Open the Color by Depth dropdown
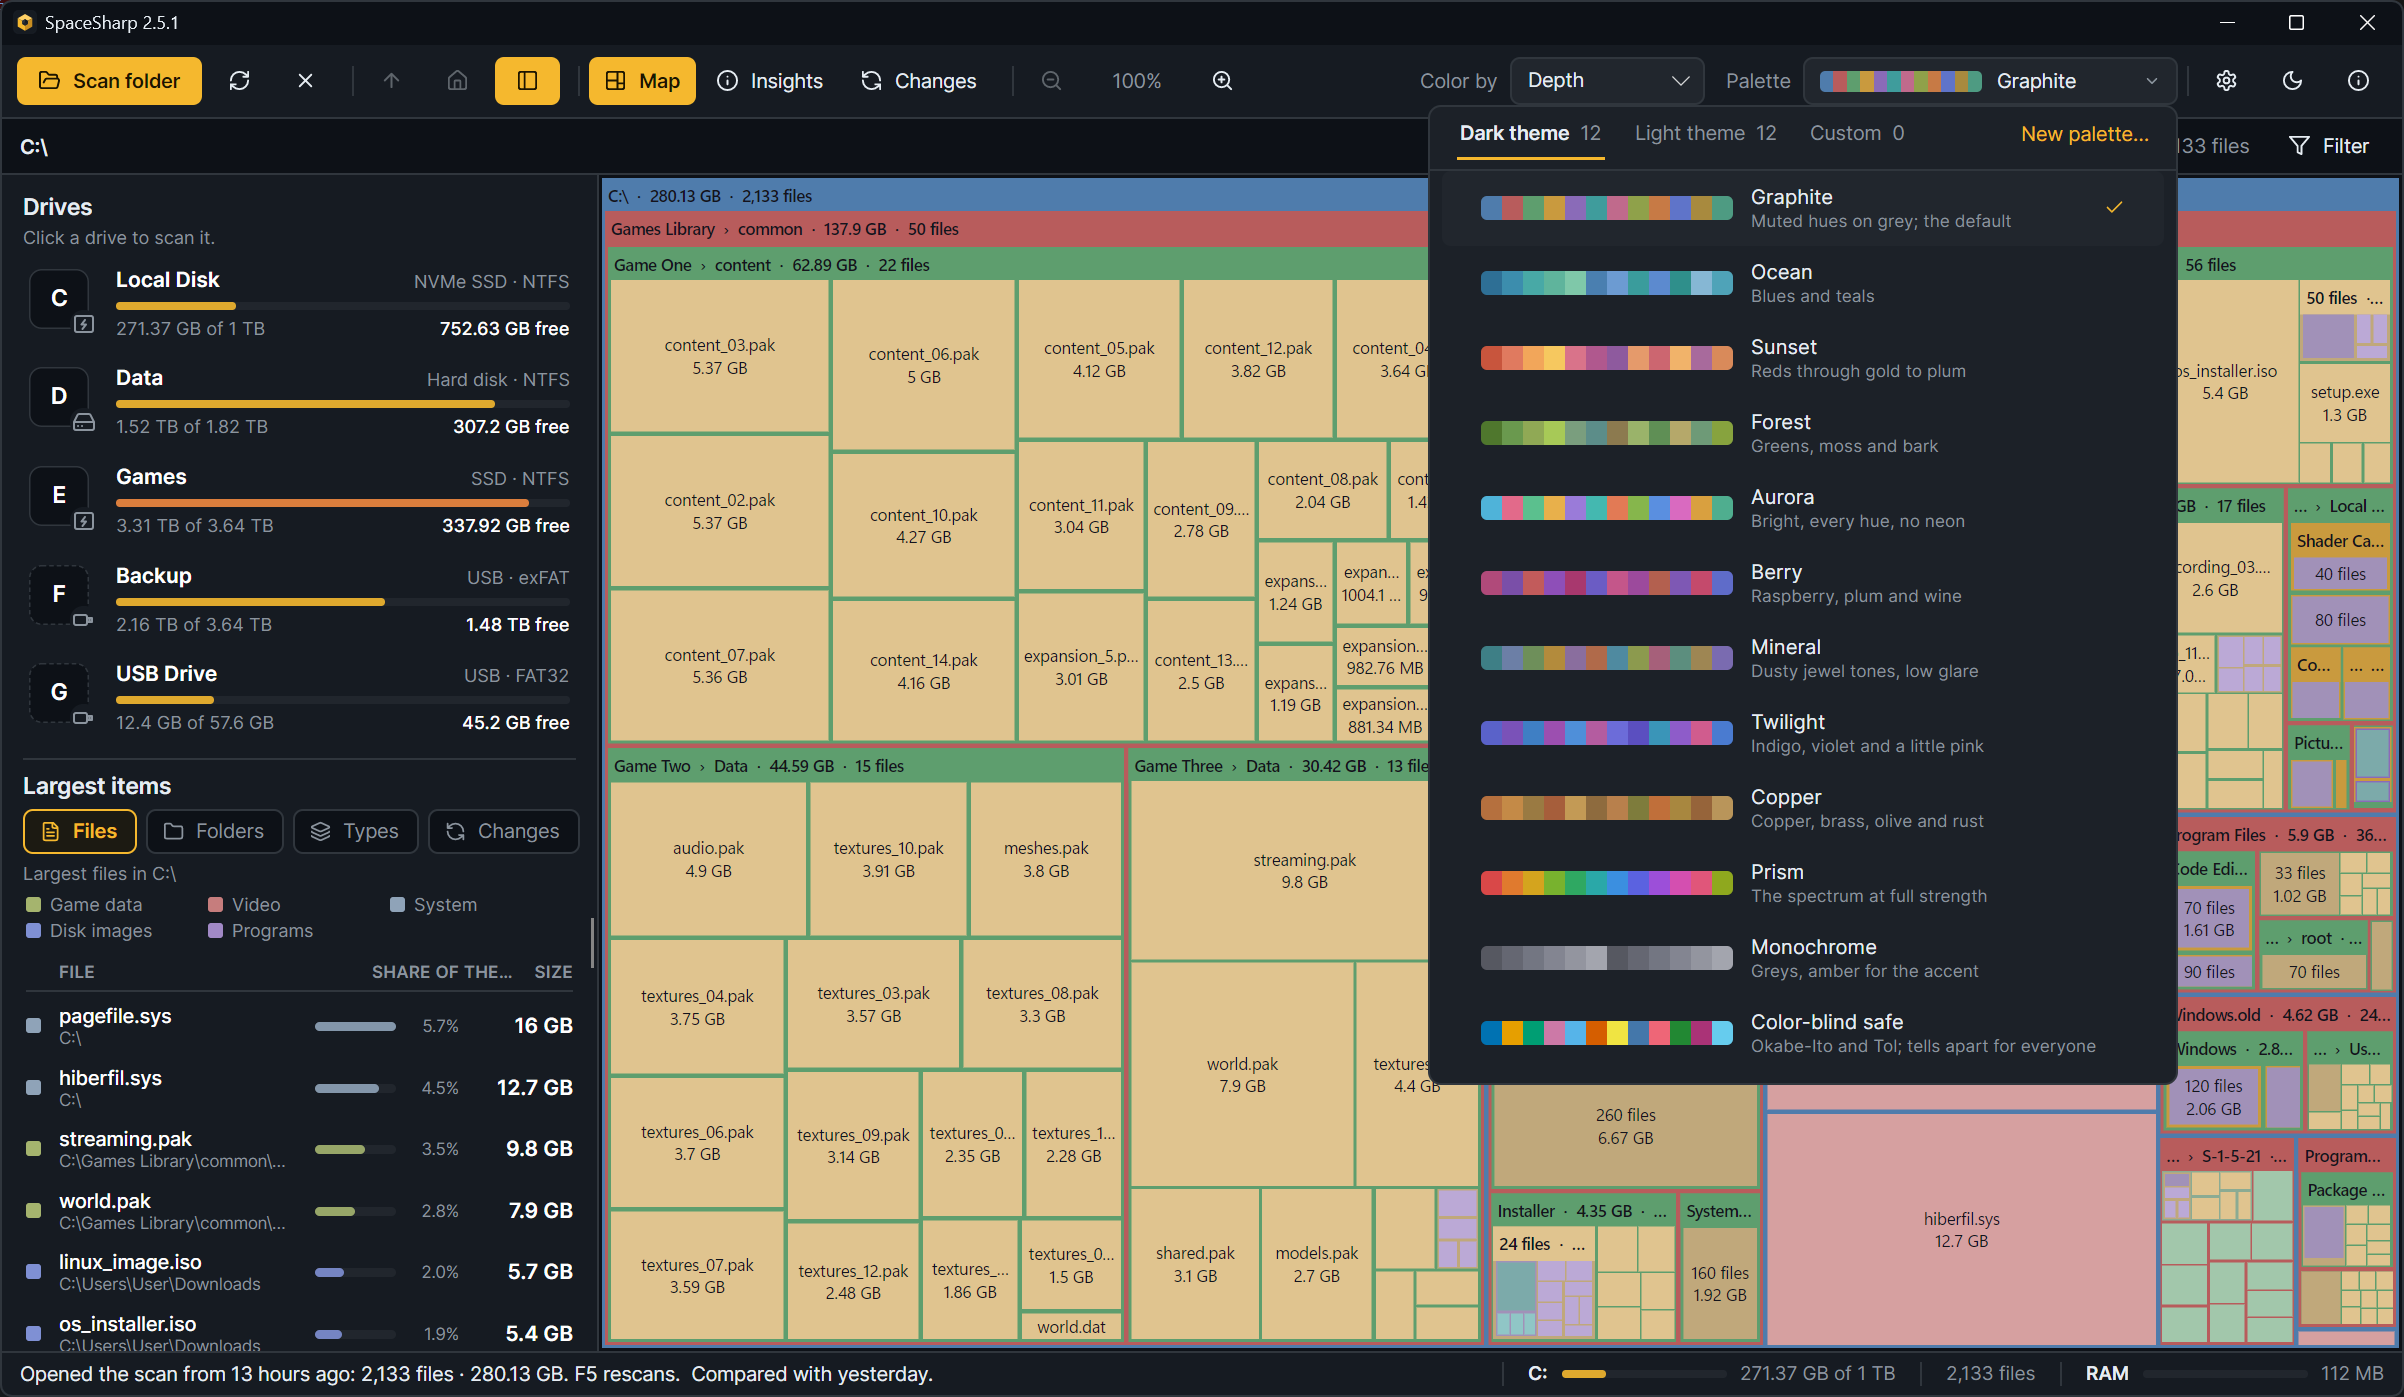This screenshot has width=2404, height=1397. tap(1606, 81)
